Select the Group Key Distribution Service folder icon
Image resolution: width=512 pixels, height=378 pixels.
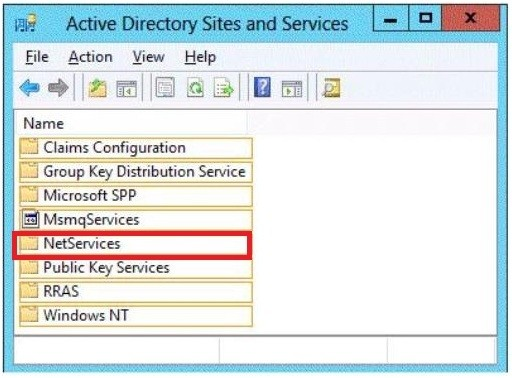[x=29, y=171]
